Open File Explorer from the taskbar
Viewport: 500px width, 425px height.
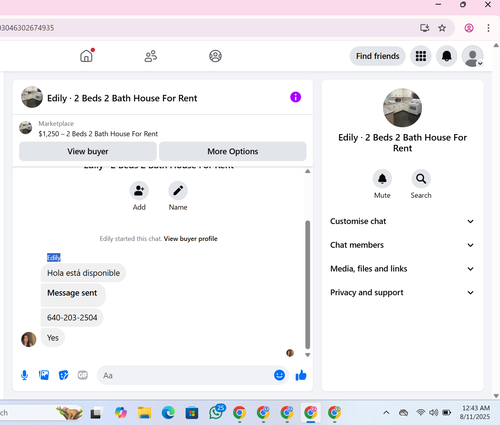point(145,413)
